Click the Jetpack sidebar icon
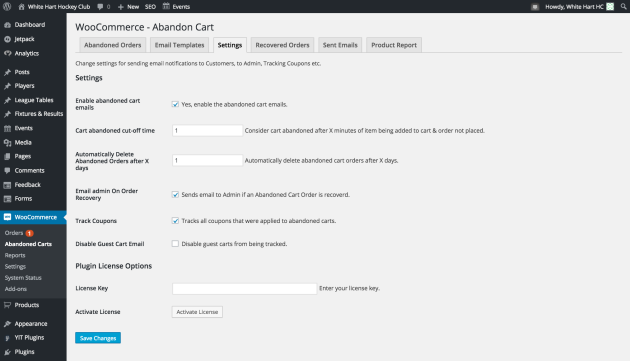The image size is (630, 361). [x=7, y=39]
